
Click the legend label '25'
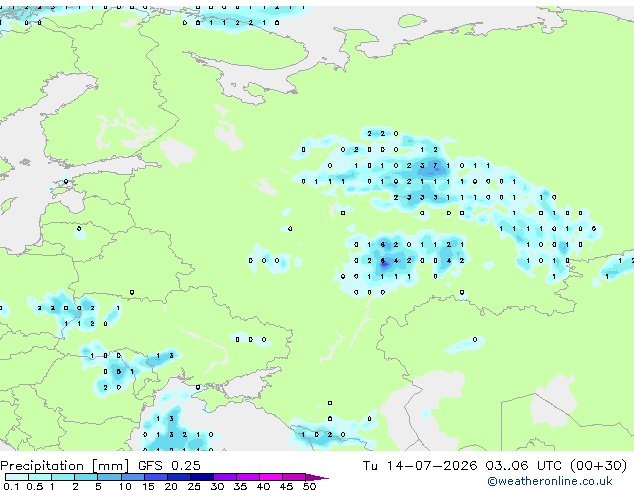pyautogui.click(x=194, y=486)
